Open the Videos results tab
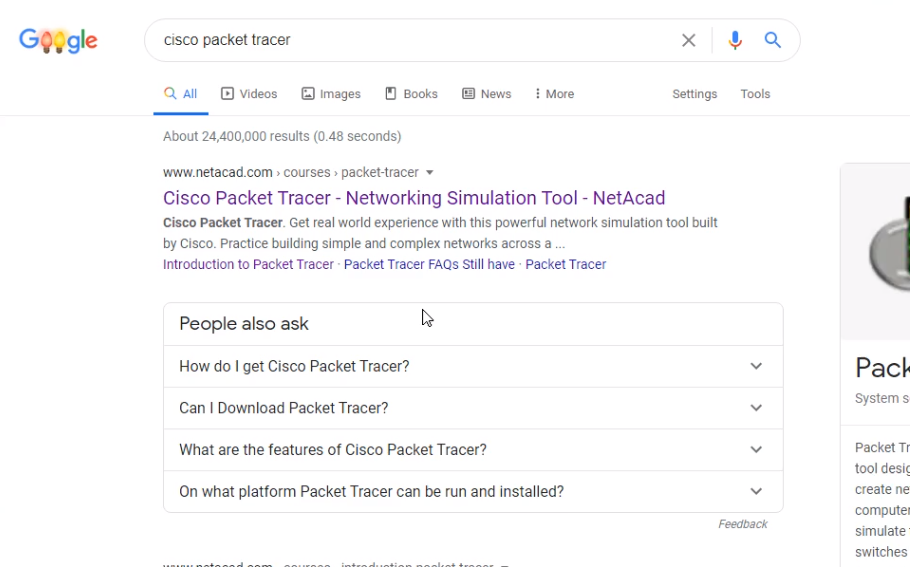The height and width of the screenshot is (567, 910). click(249, 94)
